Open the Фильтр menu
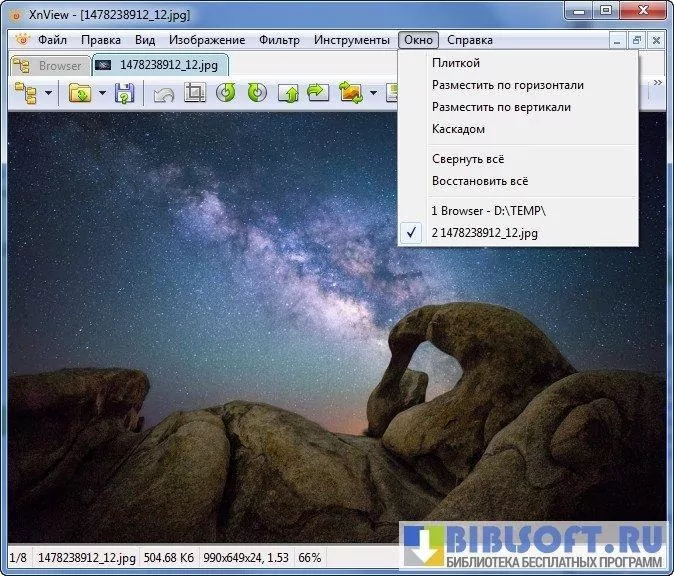This screenshot has height=576, width=674. click(x=279, y=40)
